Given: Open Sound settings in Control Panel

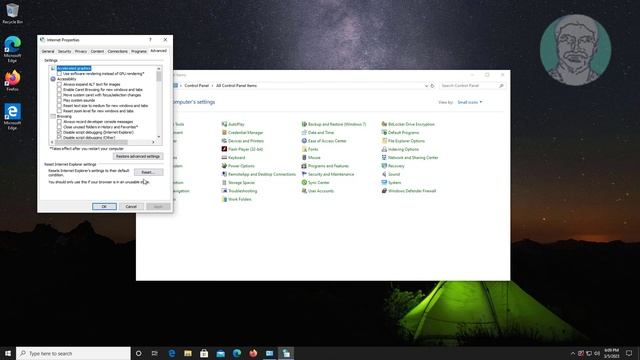Looking at the screenshot, I should pos(391,174).
